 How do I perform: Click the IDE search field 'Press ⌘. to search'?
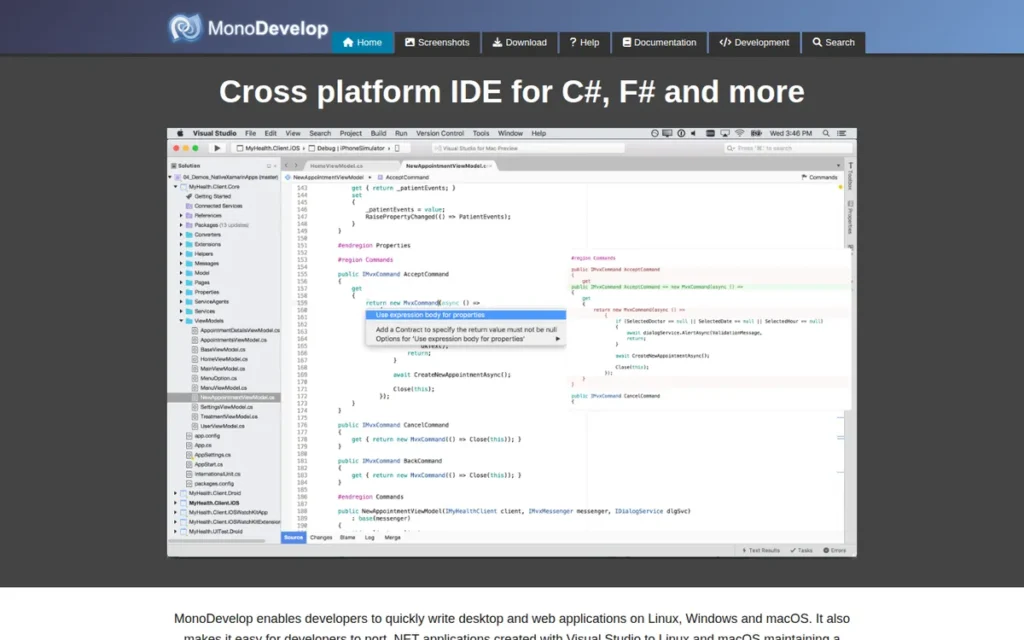point(788,148)
